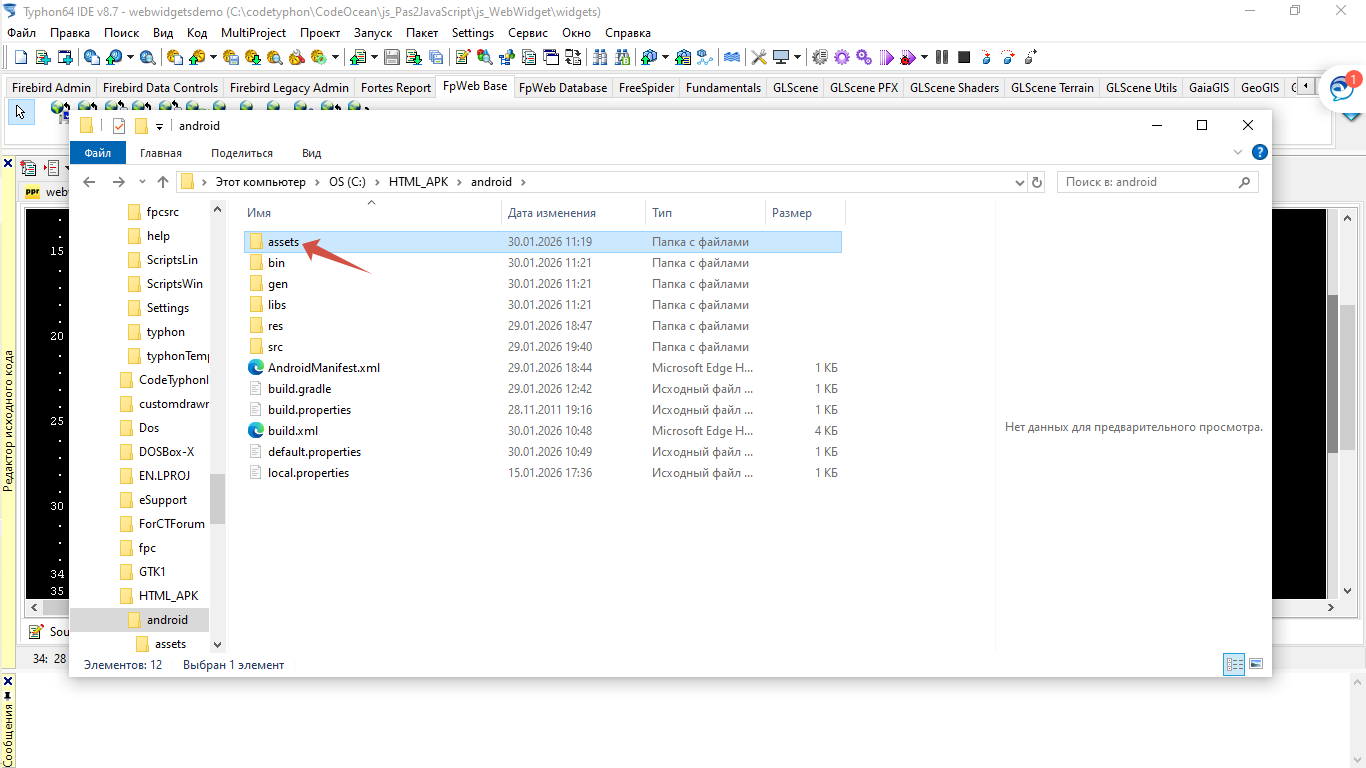Click the wrench and screwdriver tools icon
Image resolution: width=1366 pixels, height=768 pixels.
[759, 57]
